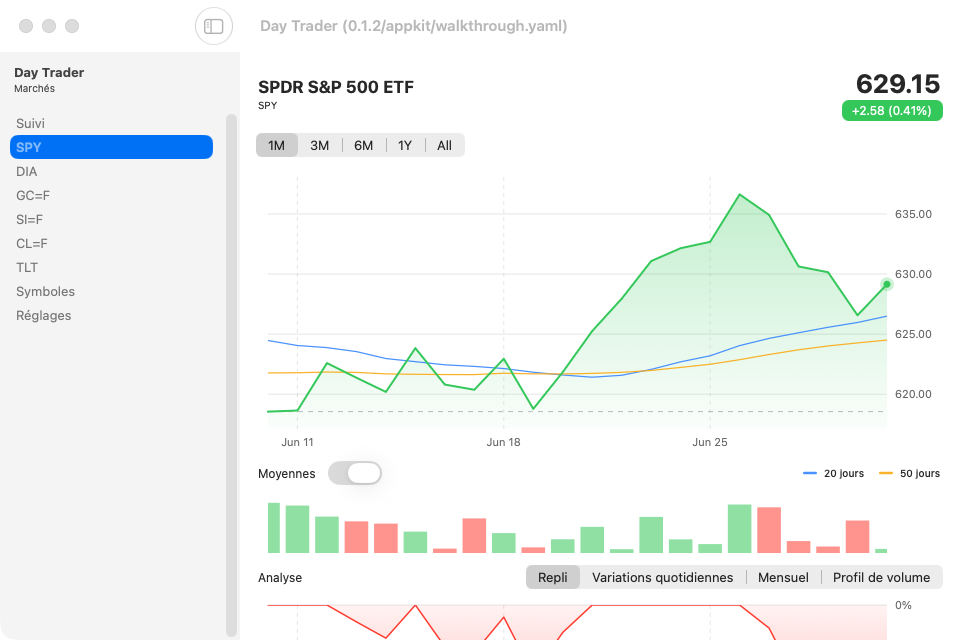Switch the Moyennes toggle
Screen dimensions: 960x640
pyautogui.click(x=354, y=473)
